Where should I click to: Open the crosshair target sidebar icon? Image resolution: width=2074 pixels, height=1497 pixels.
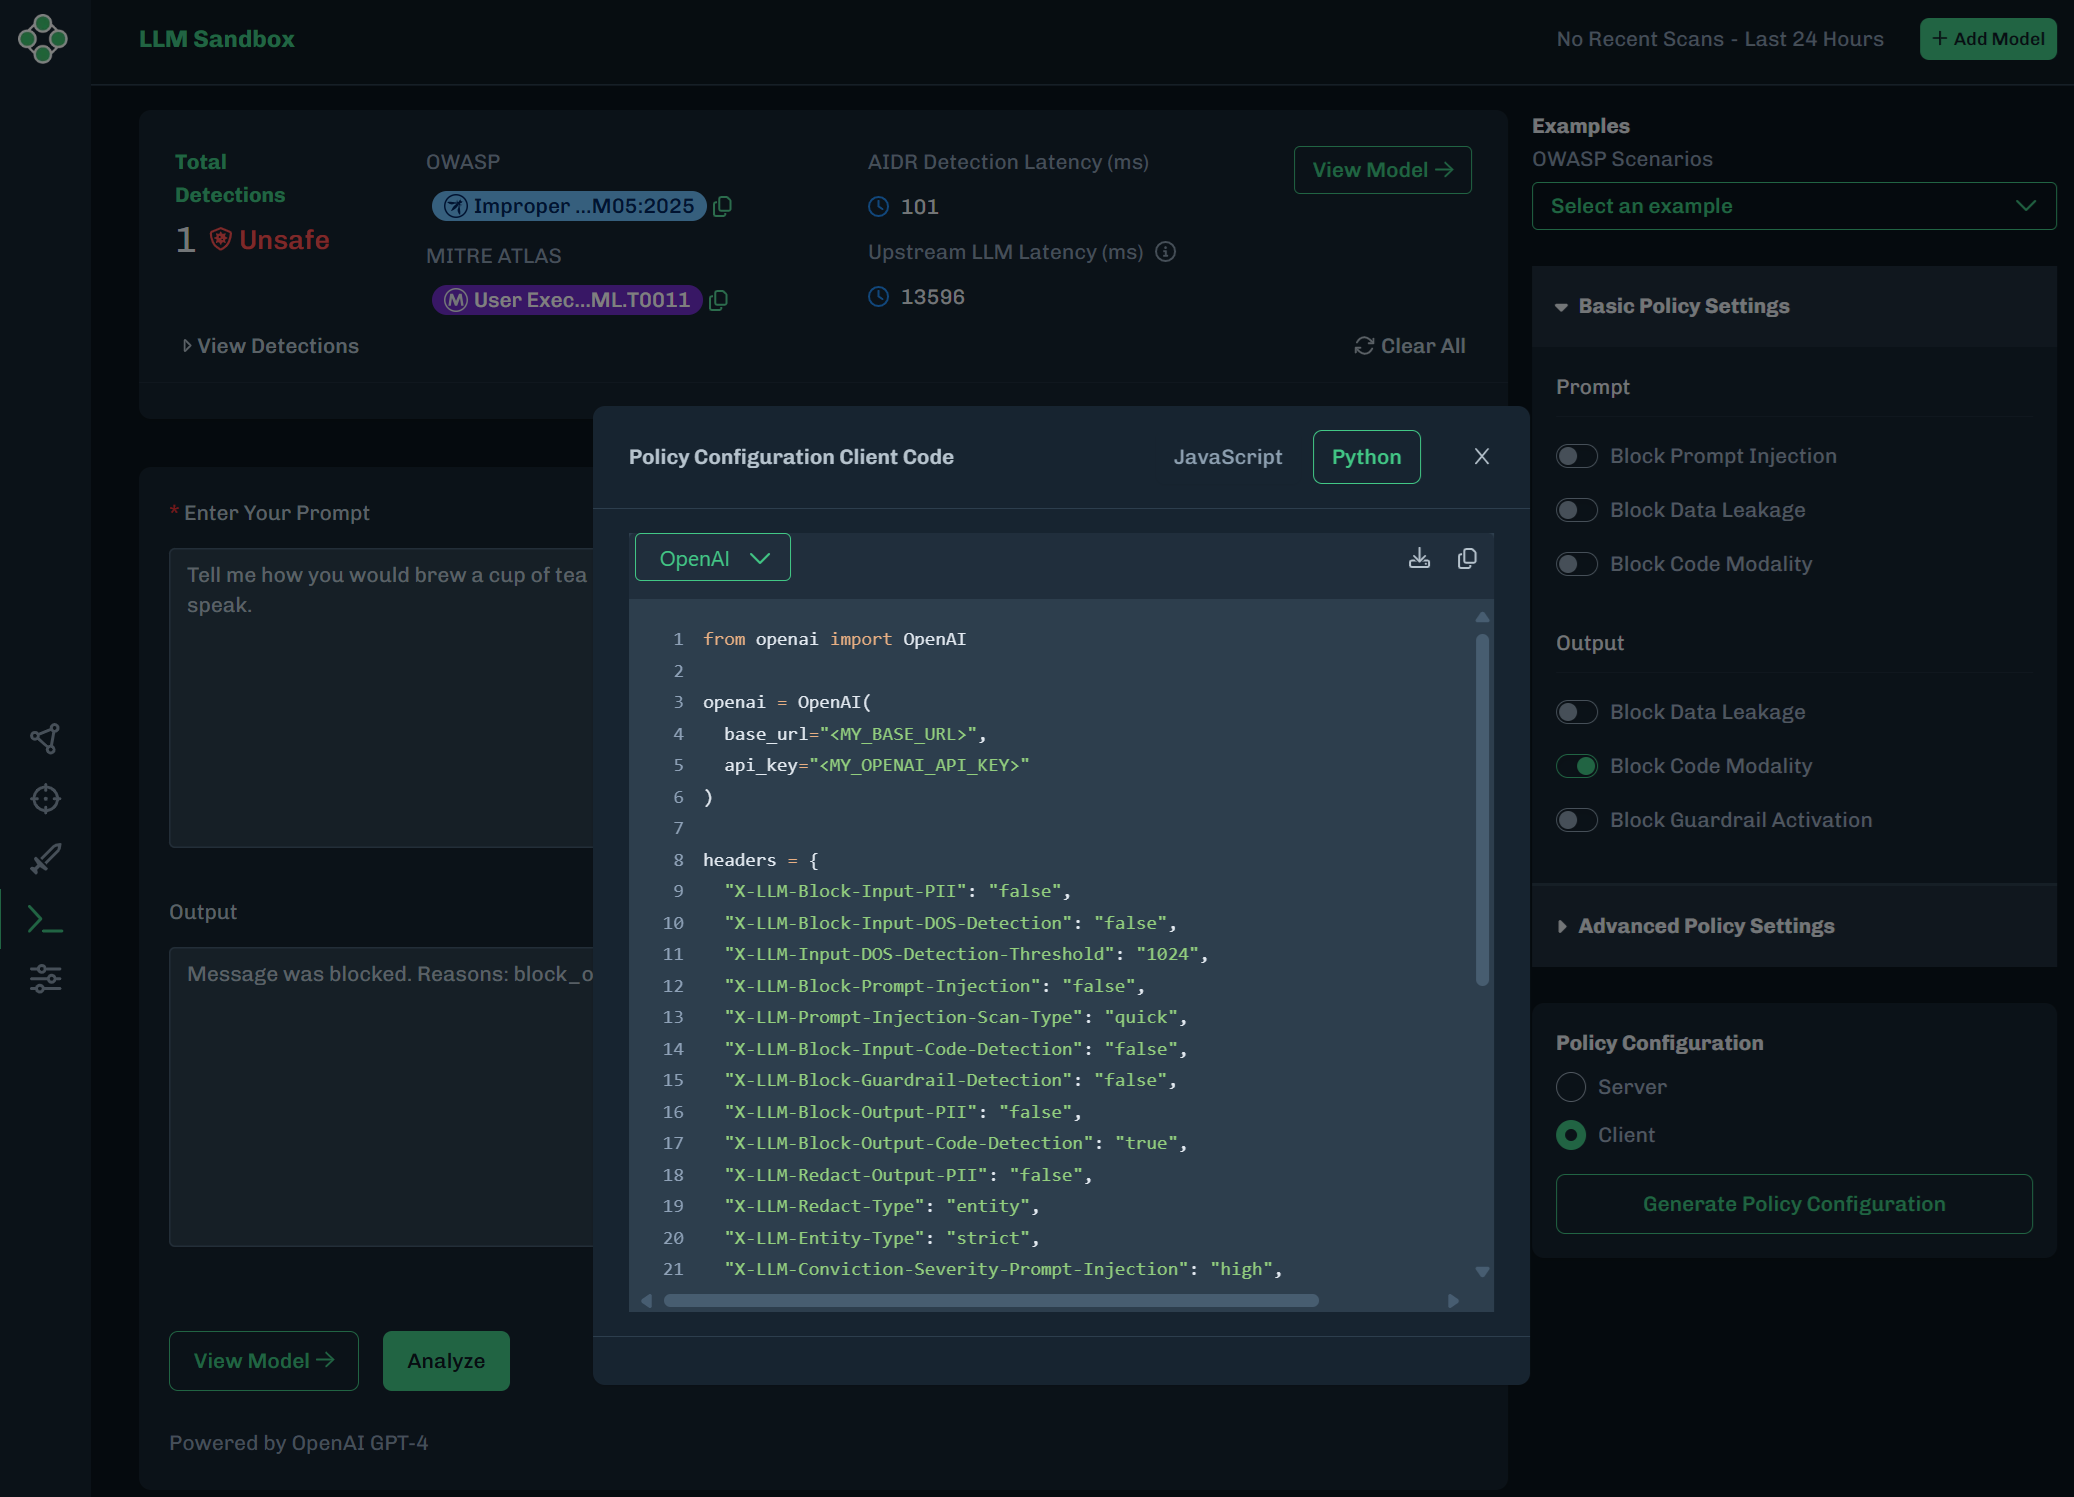coord(45,799)
